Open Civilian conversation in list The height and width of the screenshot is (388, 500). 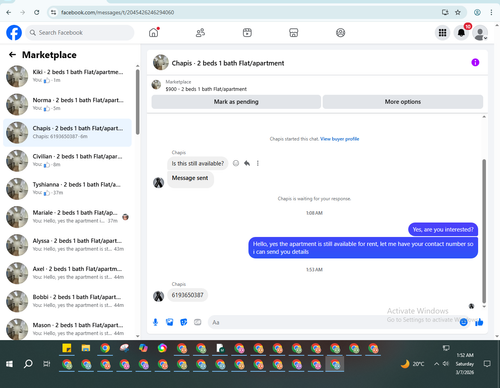tap(67, 160)
